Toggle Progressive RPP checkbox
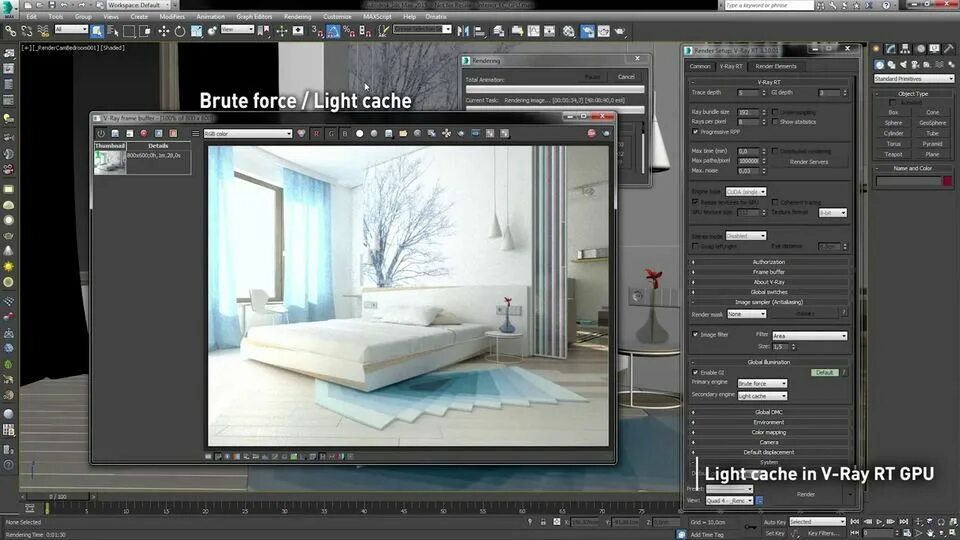 point(695,132)
